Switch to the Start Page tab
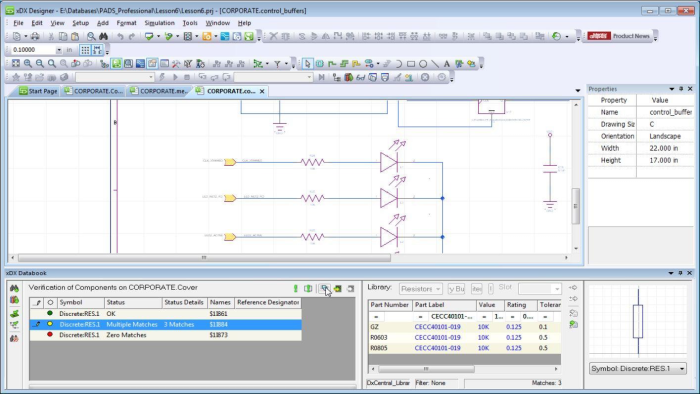The image size is (700, 394). coord(38,91)
